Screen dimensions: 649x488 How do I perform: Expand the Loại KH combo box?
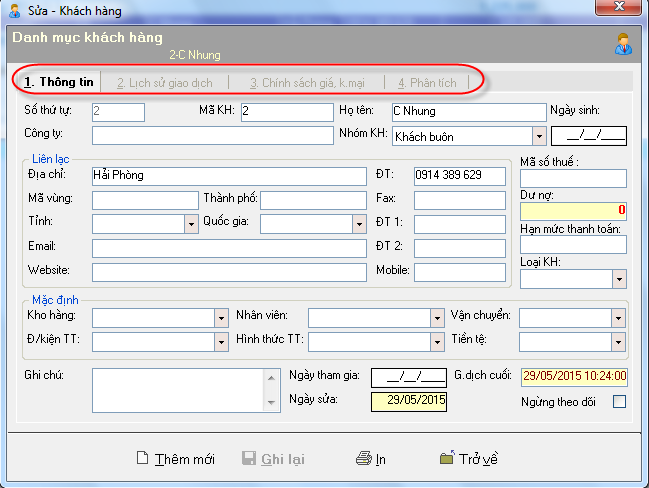pos(619,279)
